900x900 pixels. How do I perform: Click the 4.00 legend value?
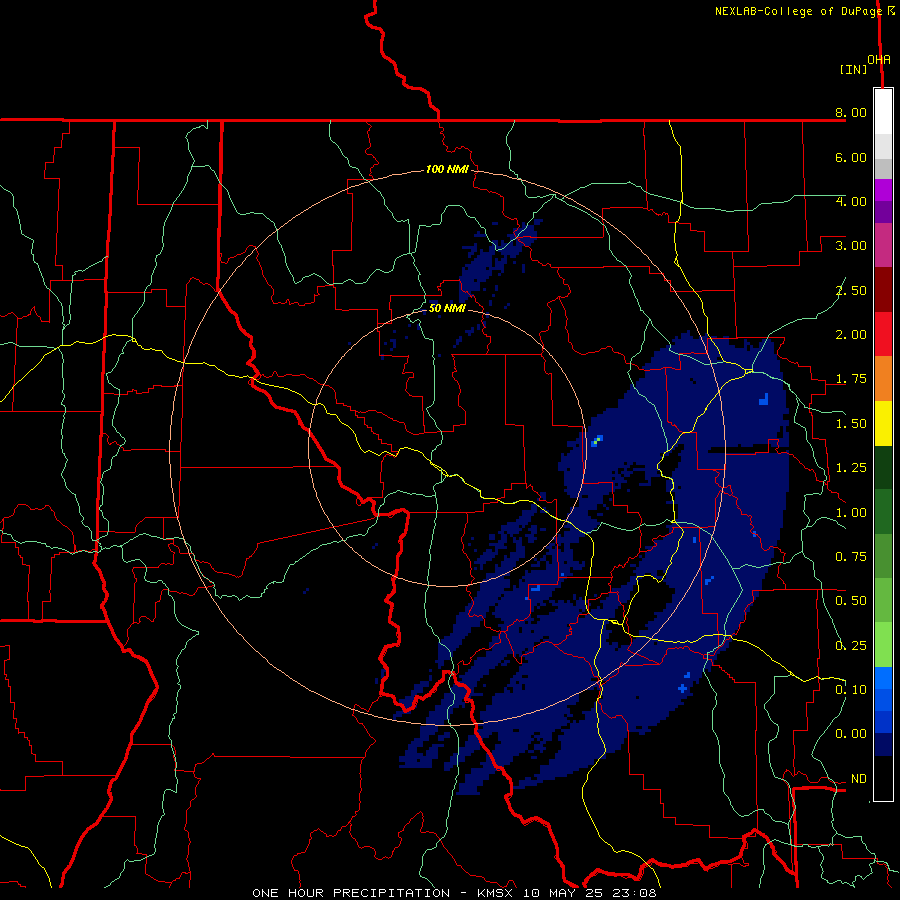point(851,201)
